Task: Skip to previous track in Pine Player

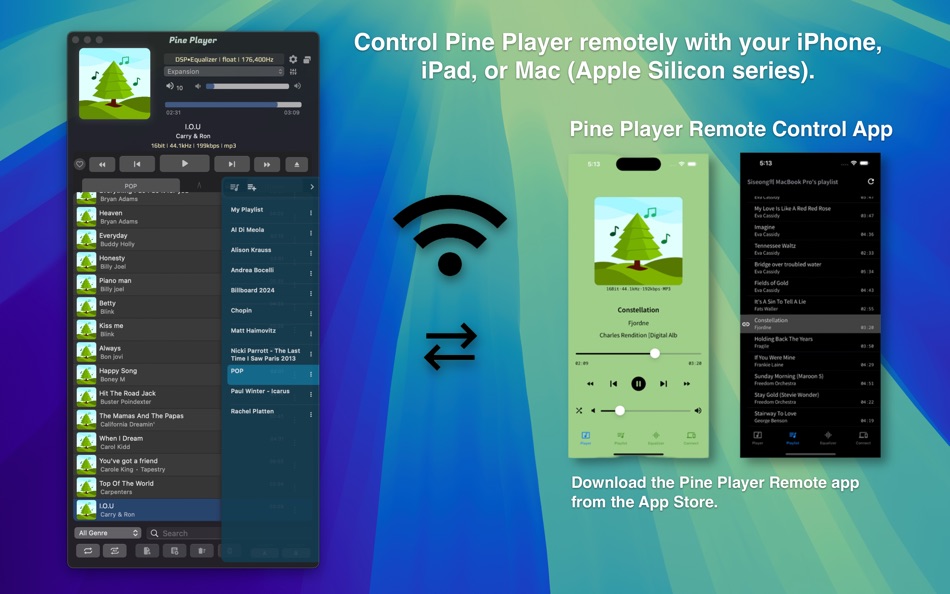Action: click(137, 164)
